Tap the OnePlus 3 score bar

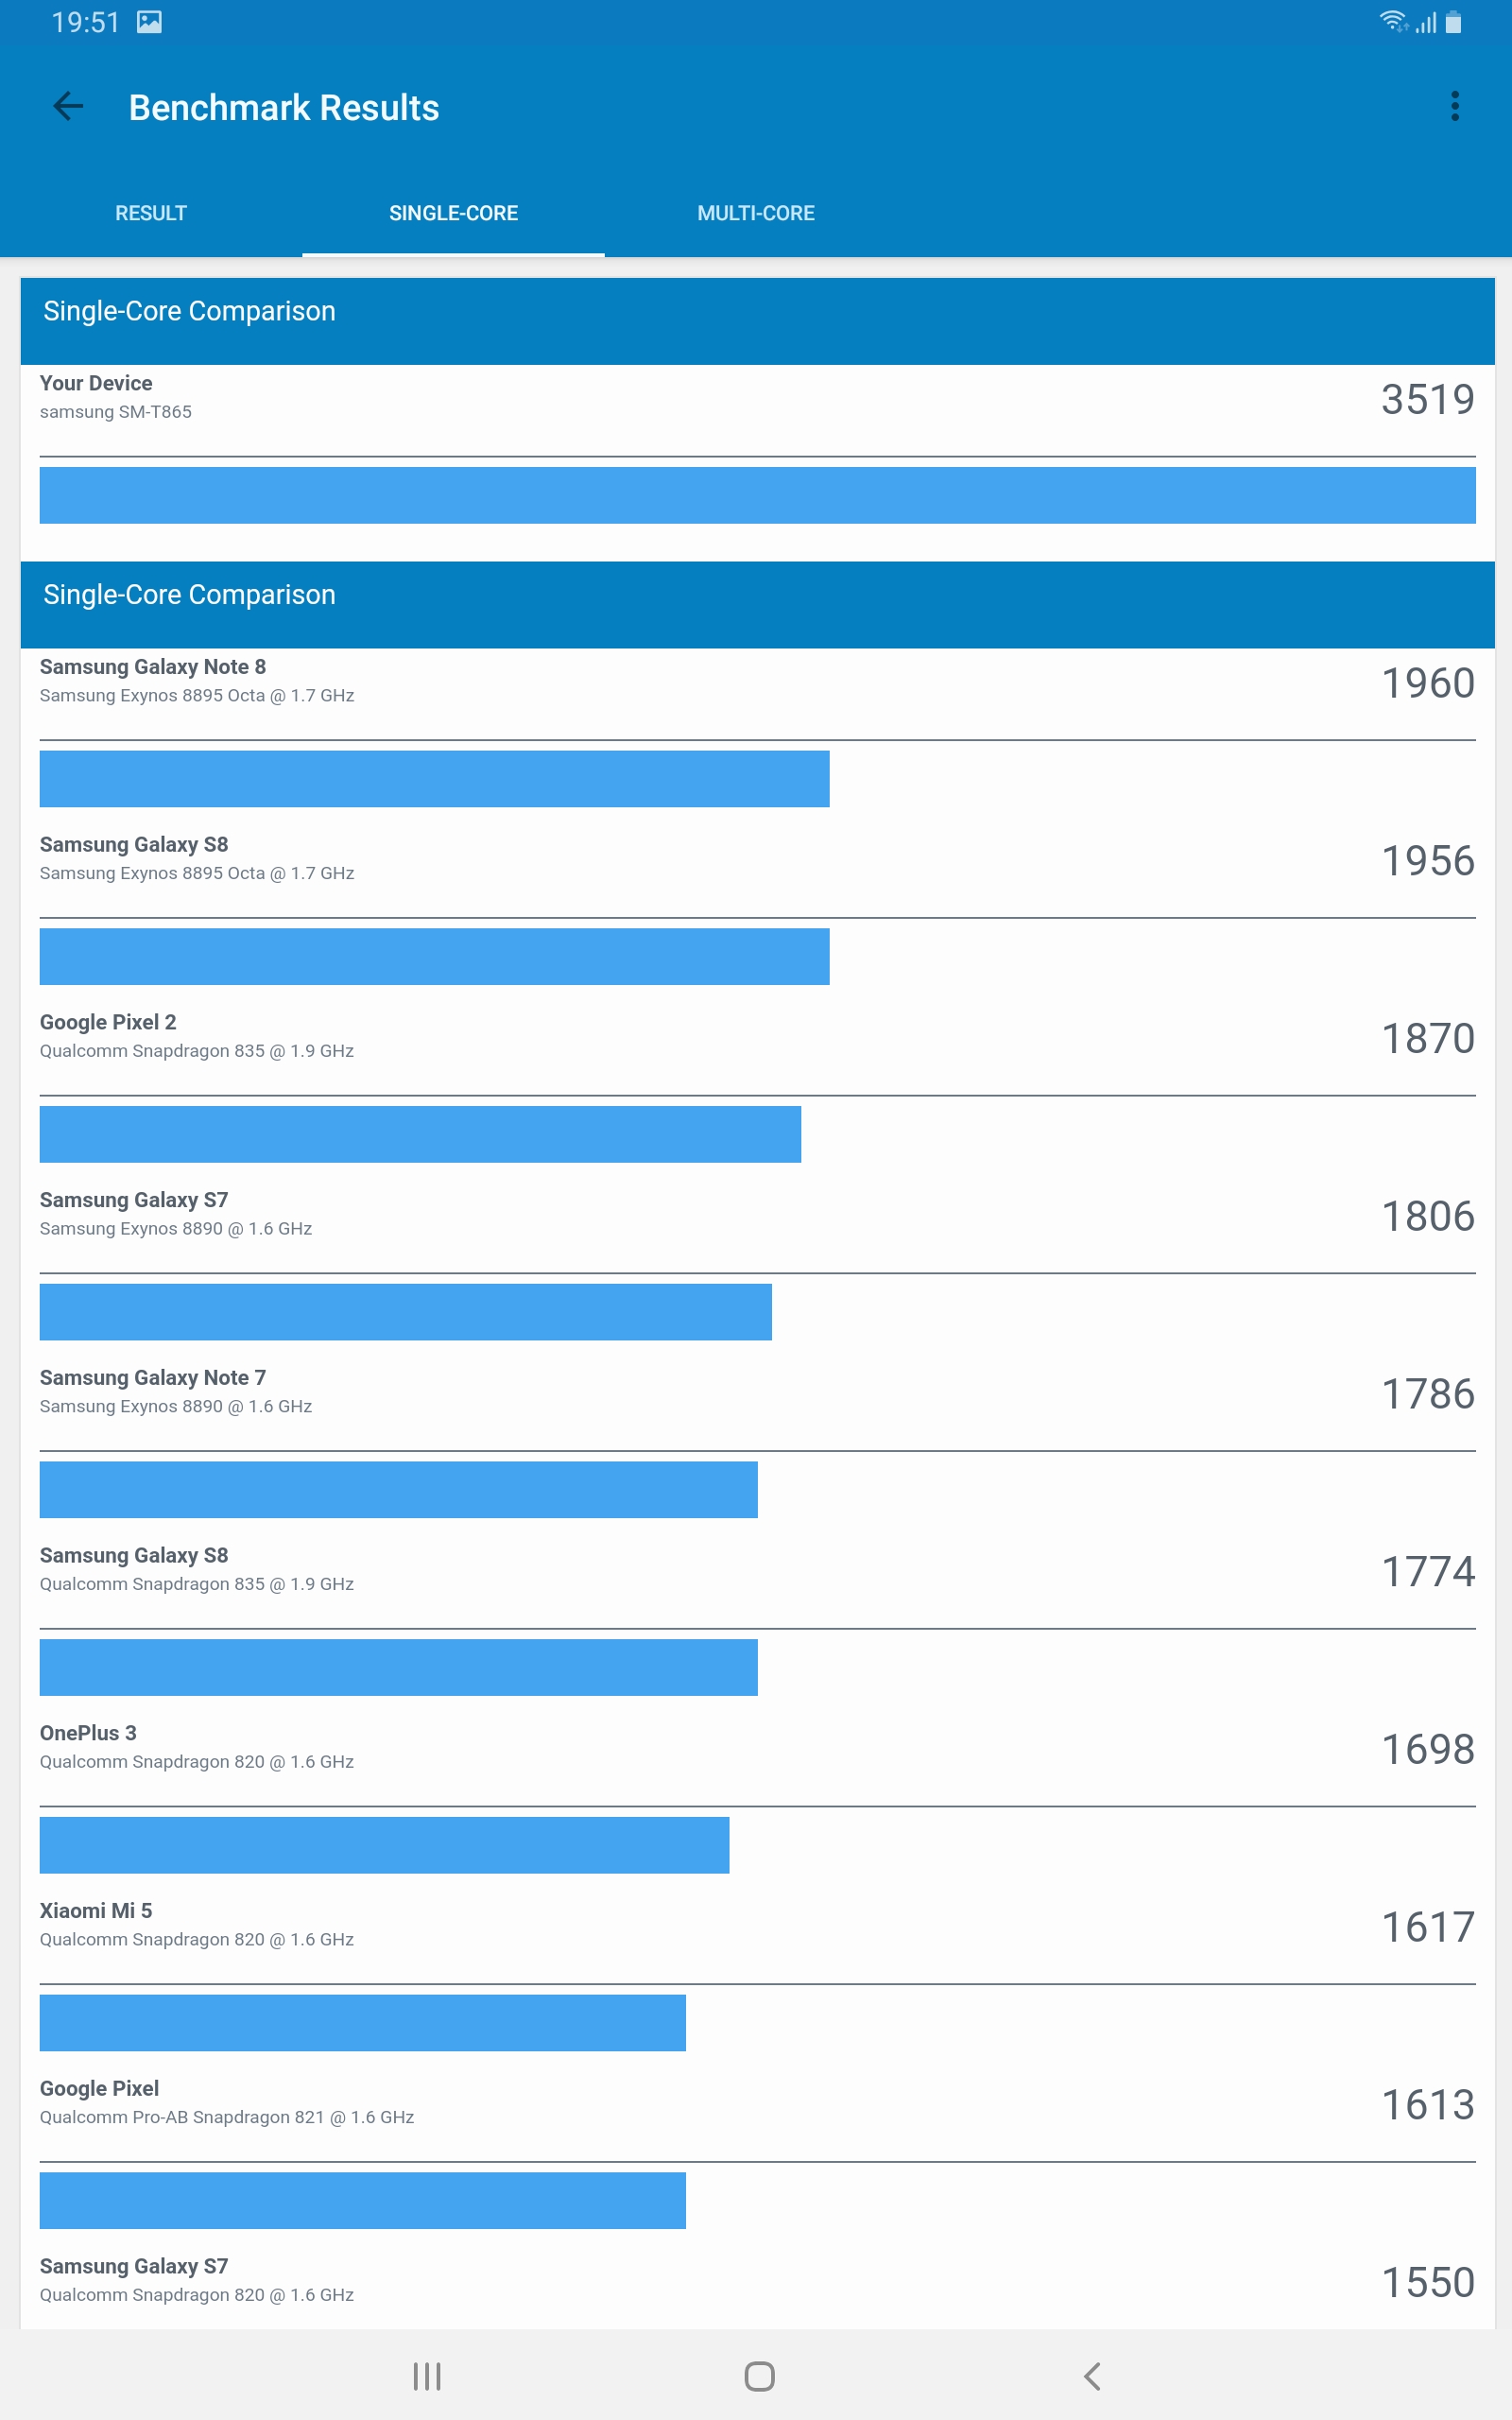(x=384, y=1844)
